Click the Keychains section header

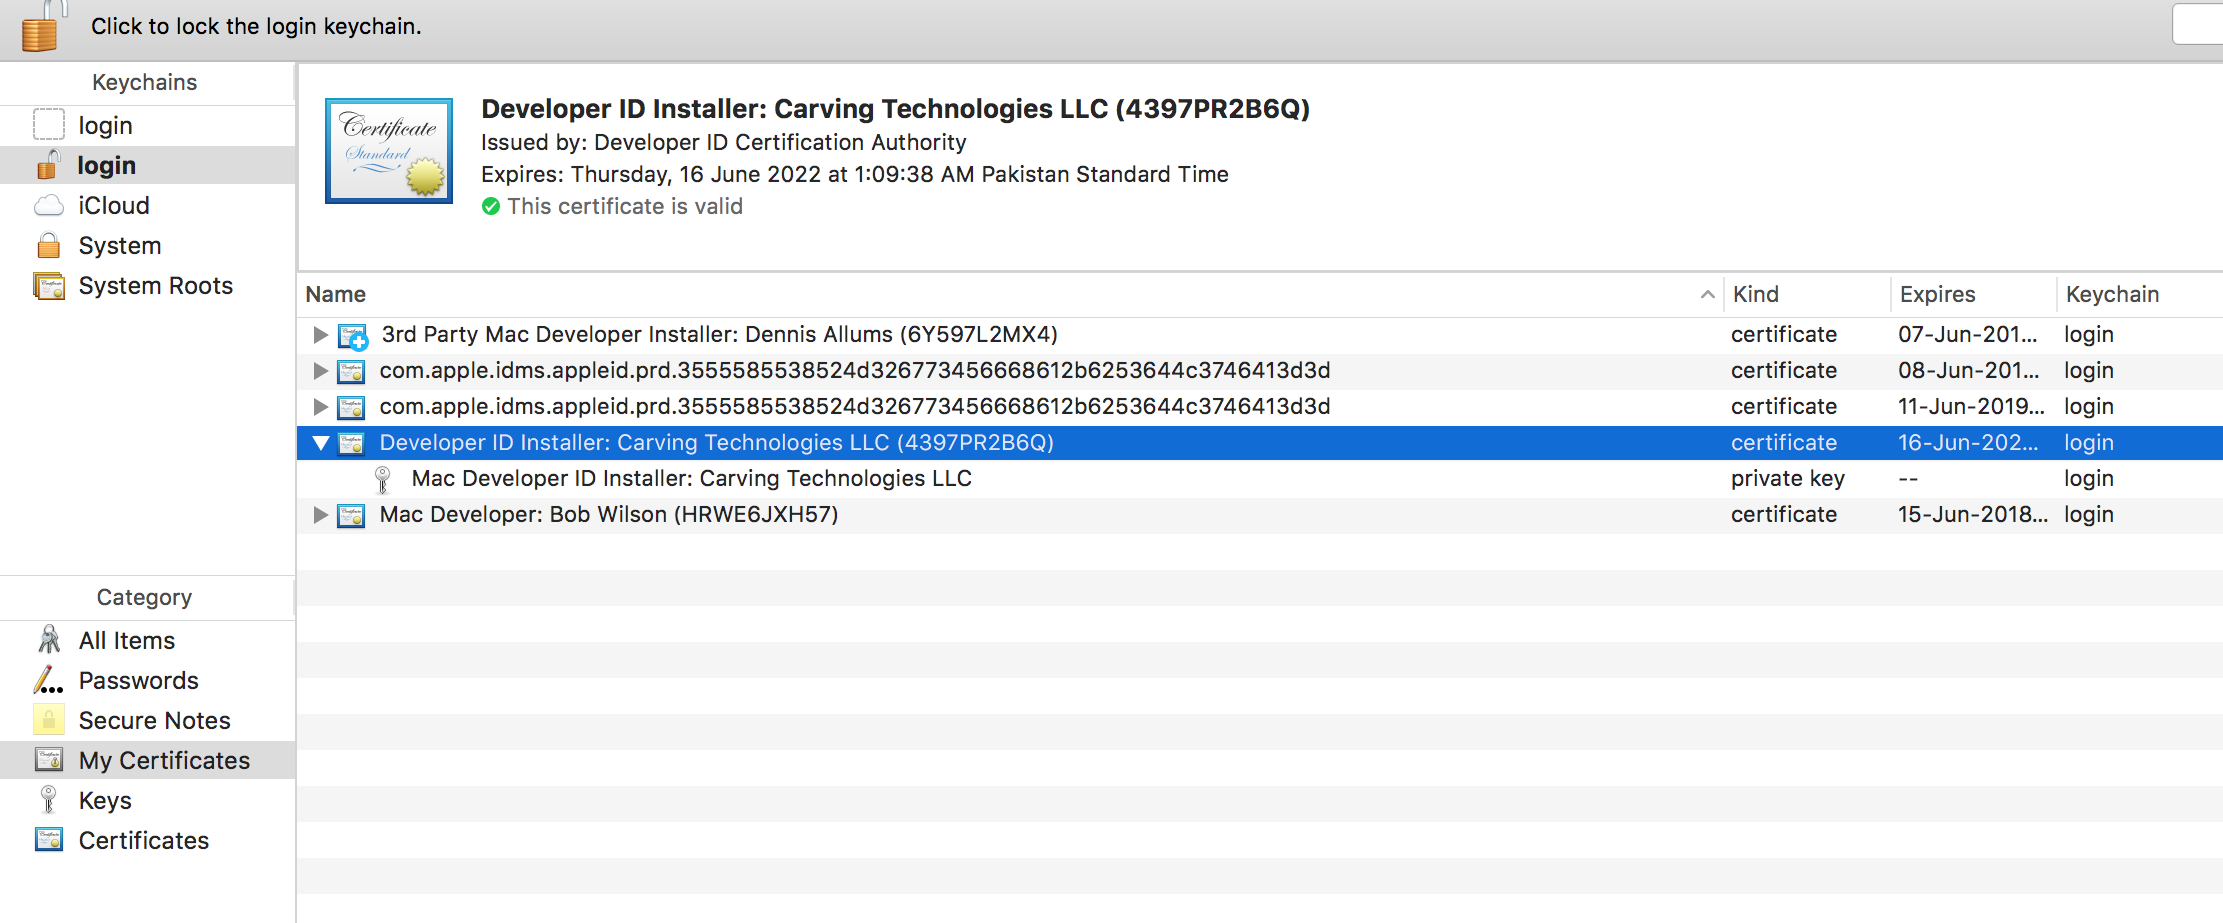145,82
